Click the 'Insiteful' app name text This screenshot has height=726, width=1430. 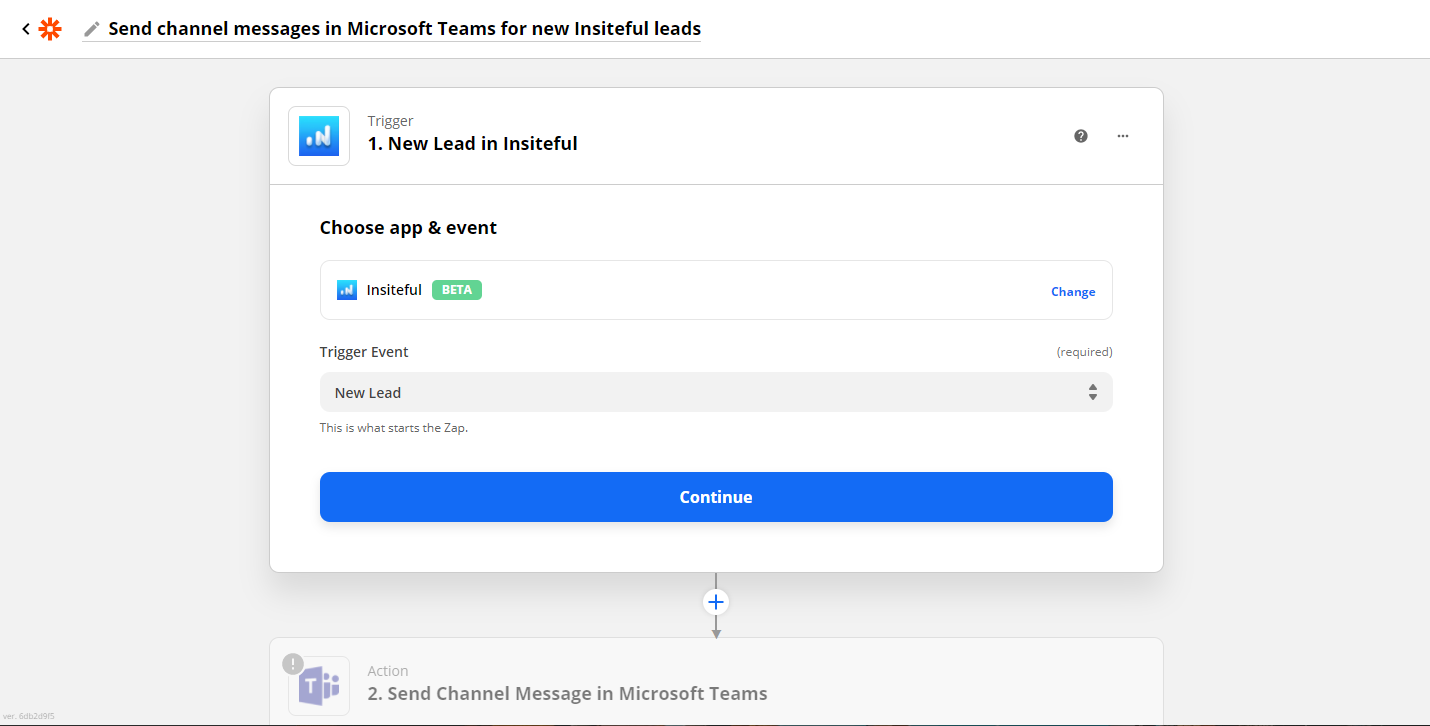coord(394,290)
